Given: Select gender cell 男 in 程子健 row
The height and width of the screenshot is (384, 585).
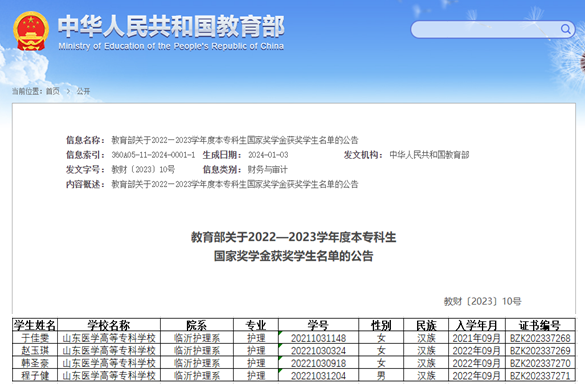Looking at the screenshot, I should (381, 375).
